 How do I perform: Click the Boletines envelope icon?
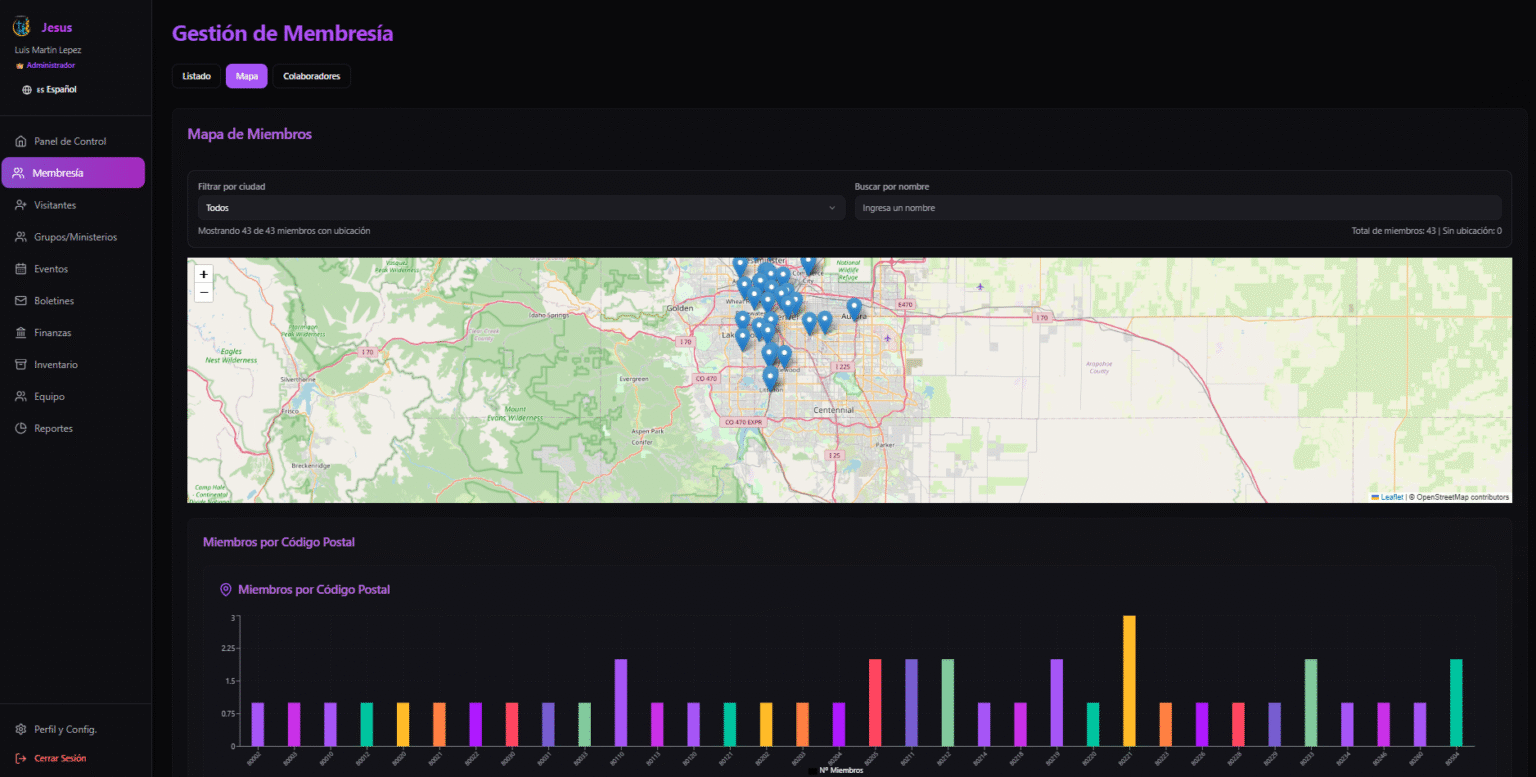click(21, 301)
